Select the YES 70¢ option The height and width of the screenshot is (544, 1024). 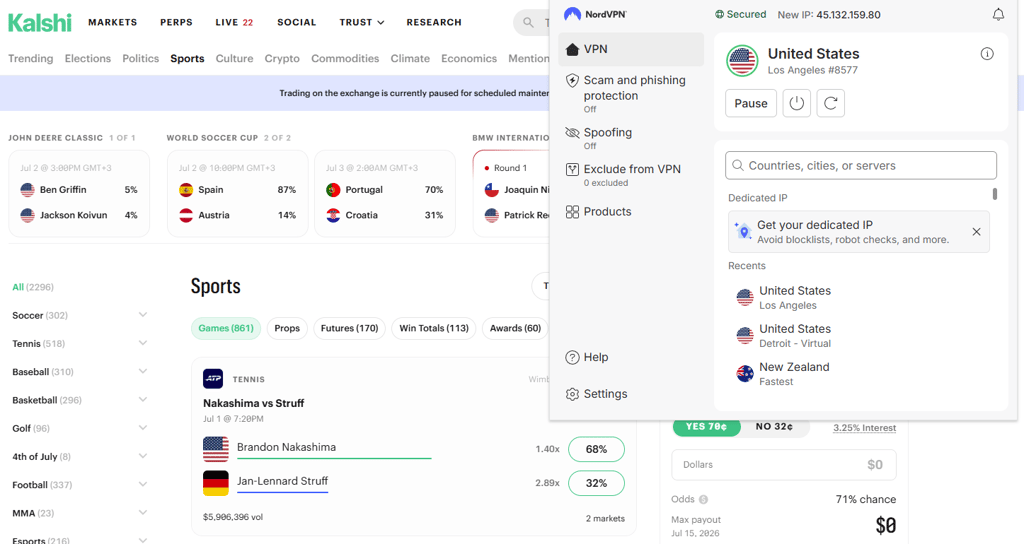[x=706, y=426]
